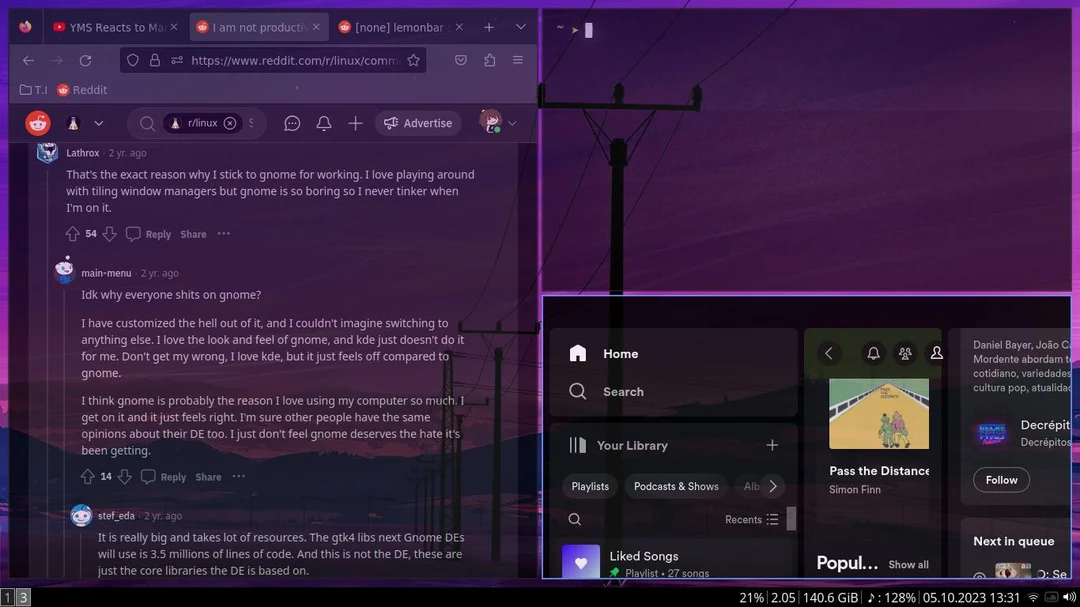
Task: Open the Reddit profile avatar dropdown
Action: click(490, 122)
